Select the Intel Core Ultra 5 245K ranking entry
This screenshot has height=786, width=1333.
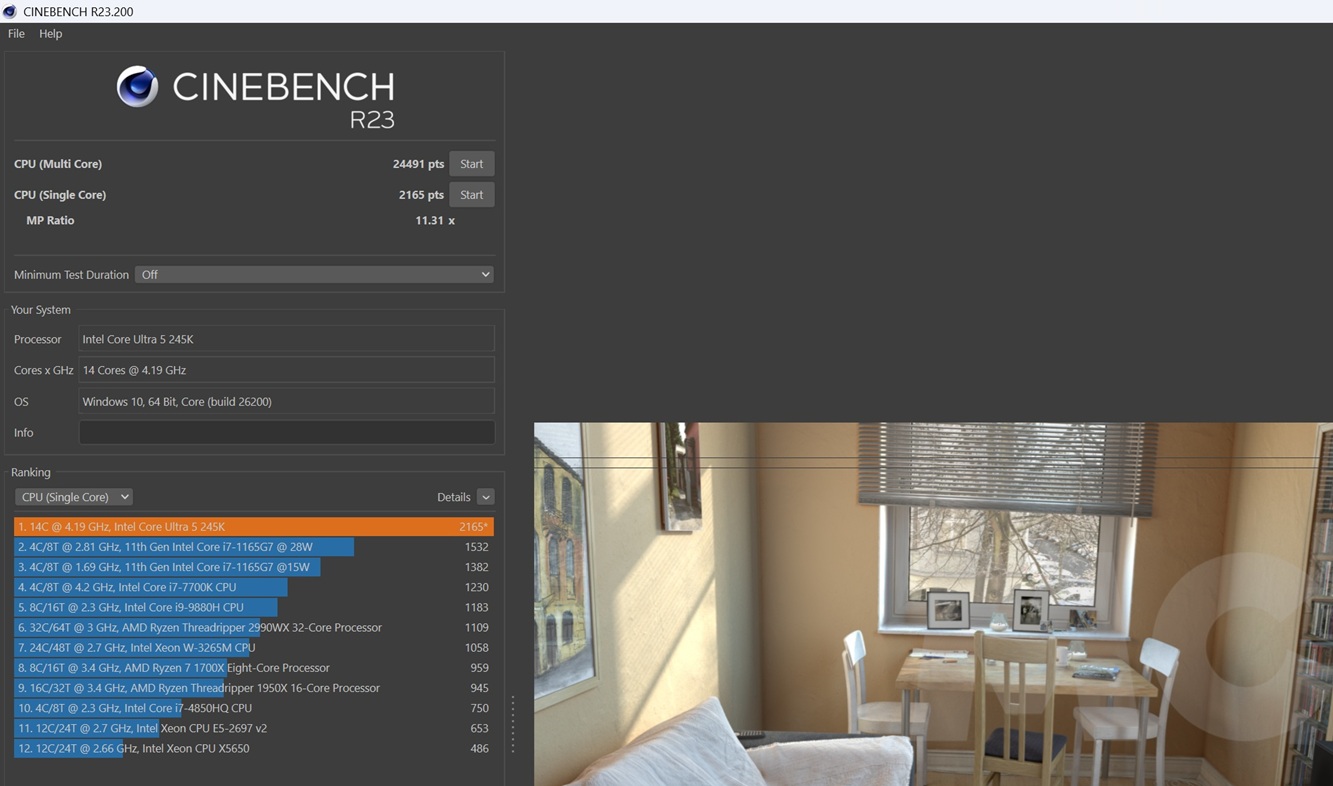tap(253, 526)
